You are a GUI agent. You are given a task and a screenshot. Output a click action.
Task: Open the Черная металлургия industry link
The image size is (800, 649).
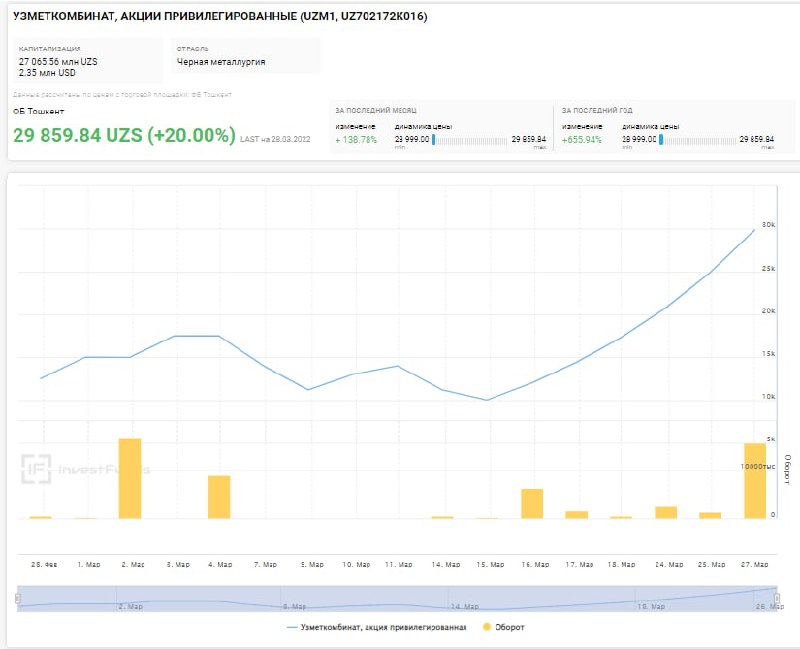pyautogui.click(x=221, y=62)
